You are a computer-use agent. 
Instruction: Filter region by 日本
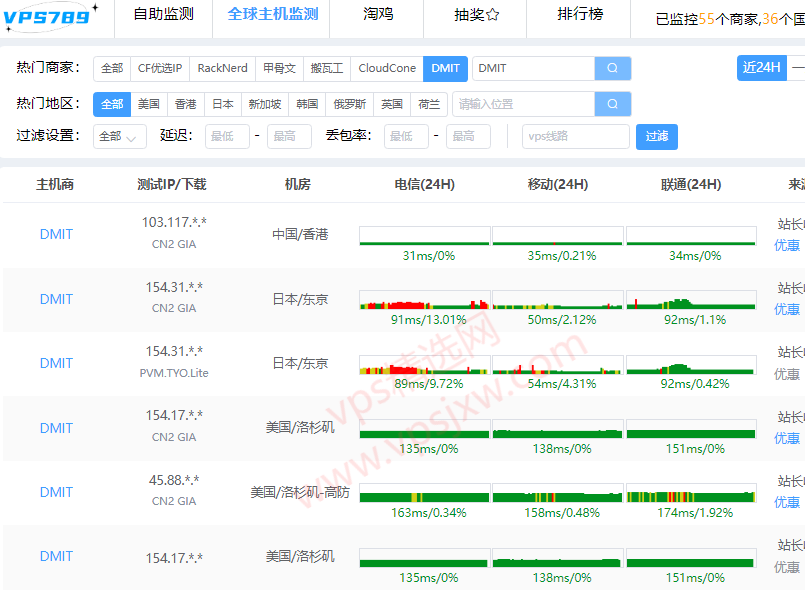[223, 104]
